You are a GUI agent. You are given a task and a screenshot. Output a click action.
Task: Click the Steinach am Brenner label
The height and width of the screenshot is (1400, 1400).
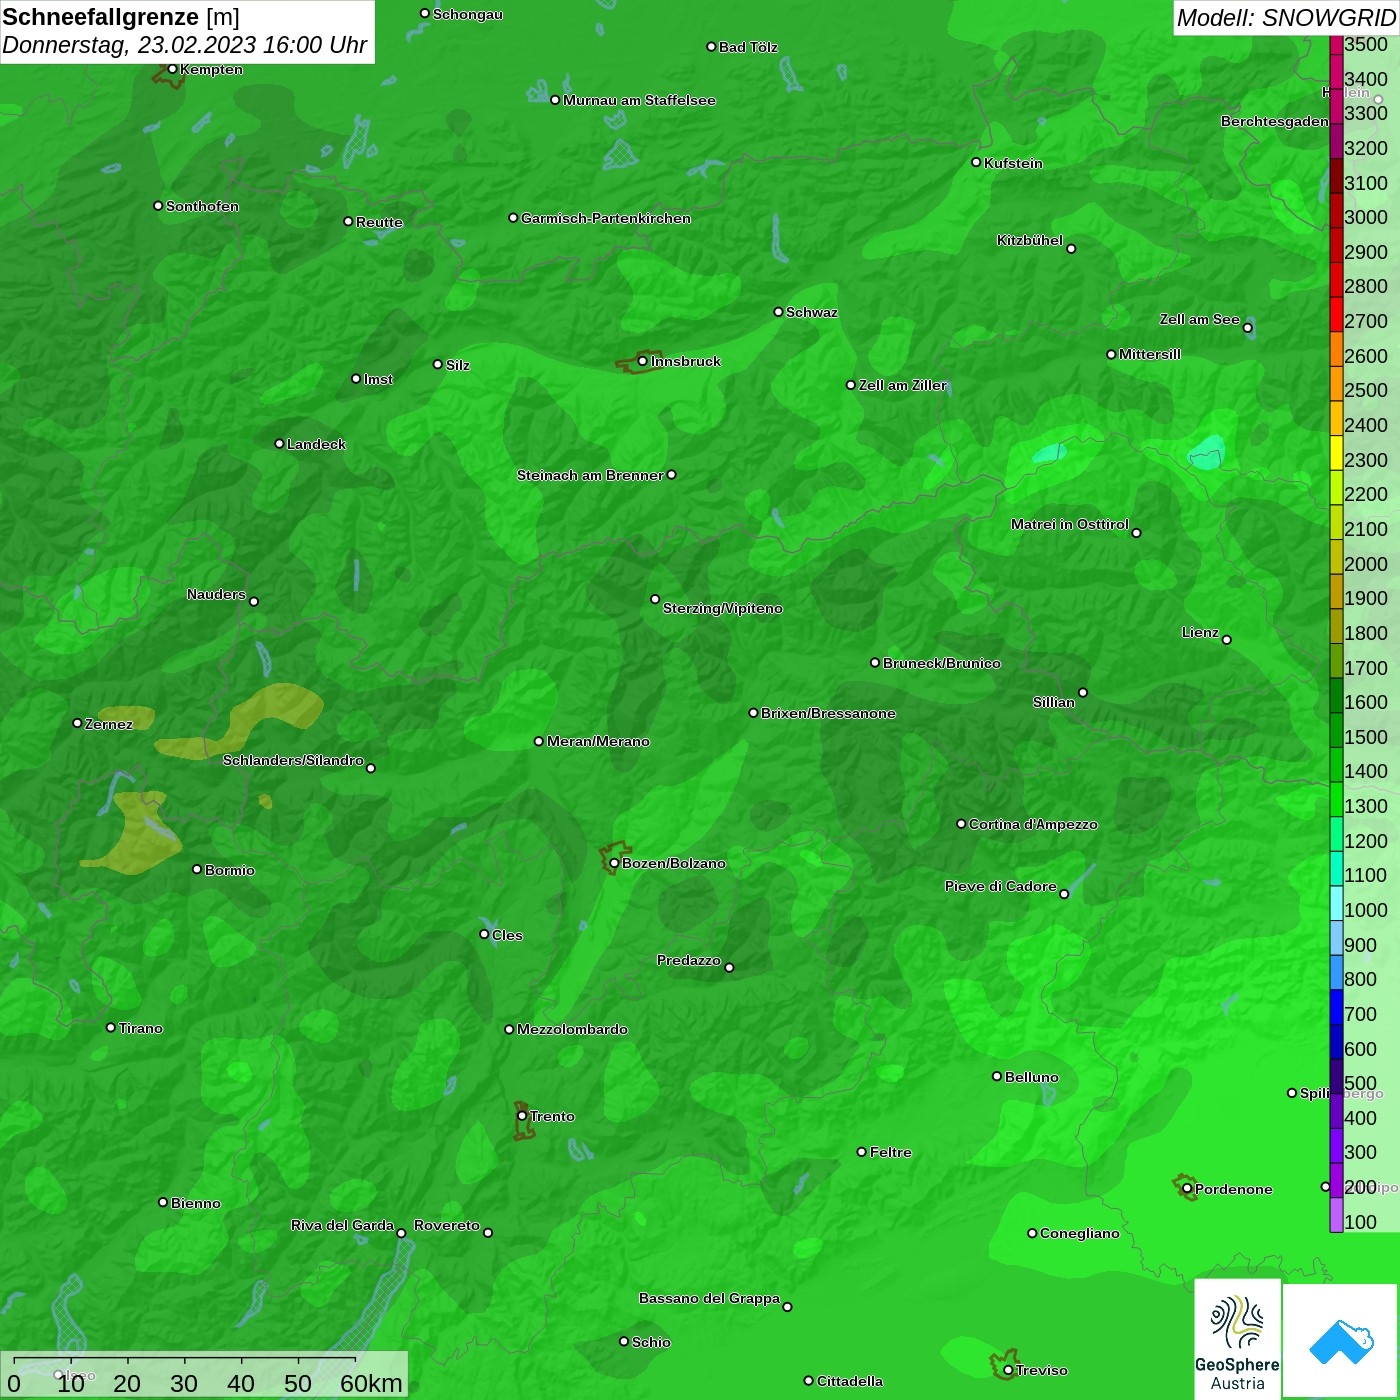(x=590, y=475)
